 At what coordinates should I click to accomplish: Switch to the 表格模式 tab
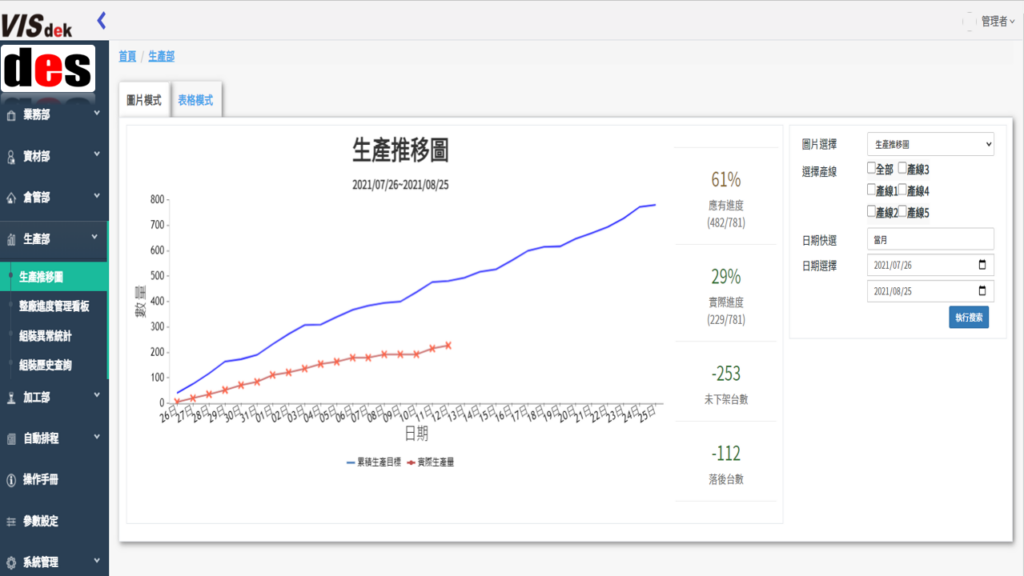(x=196, y=100)
